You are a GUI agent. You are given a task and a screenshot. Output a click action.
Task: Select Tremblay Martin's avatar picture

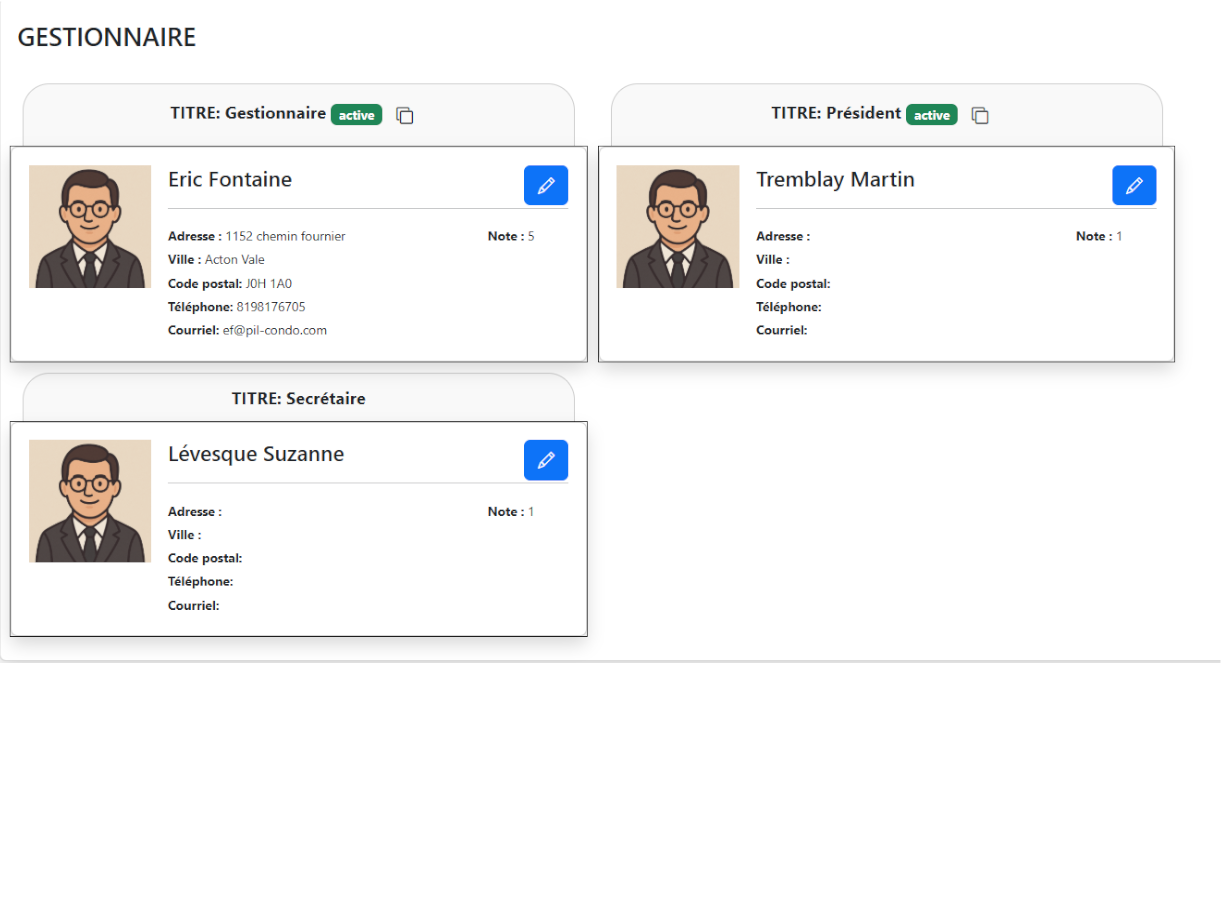point(677,227)
